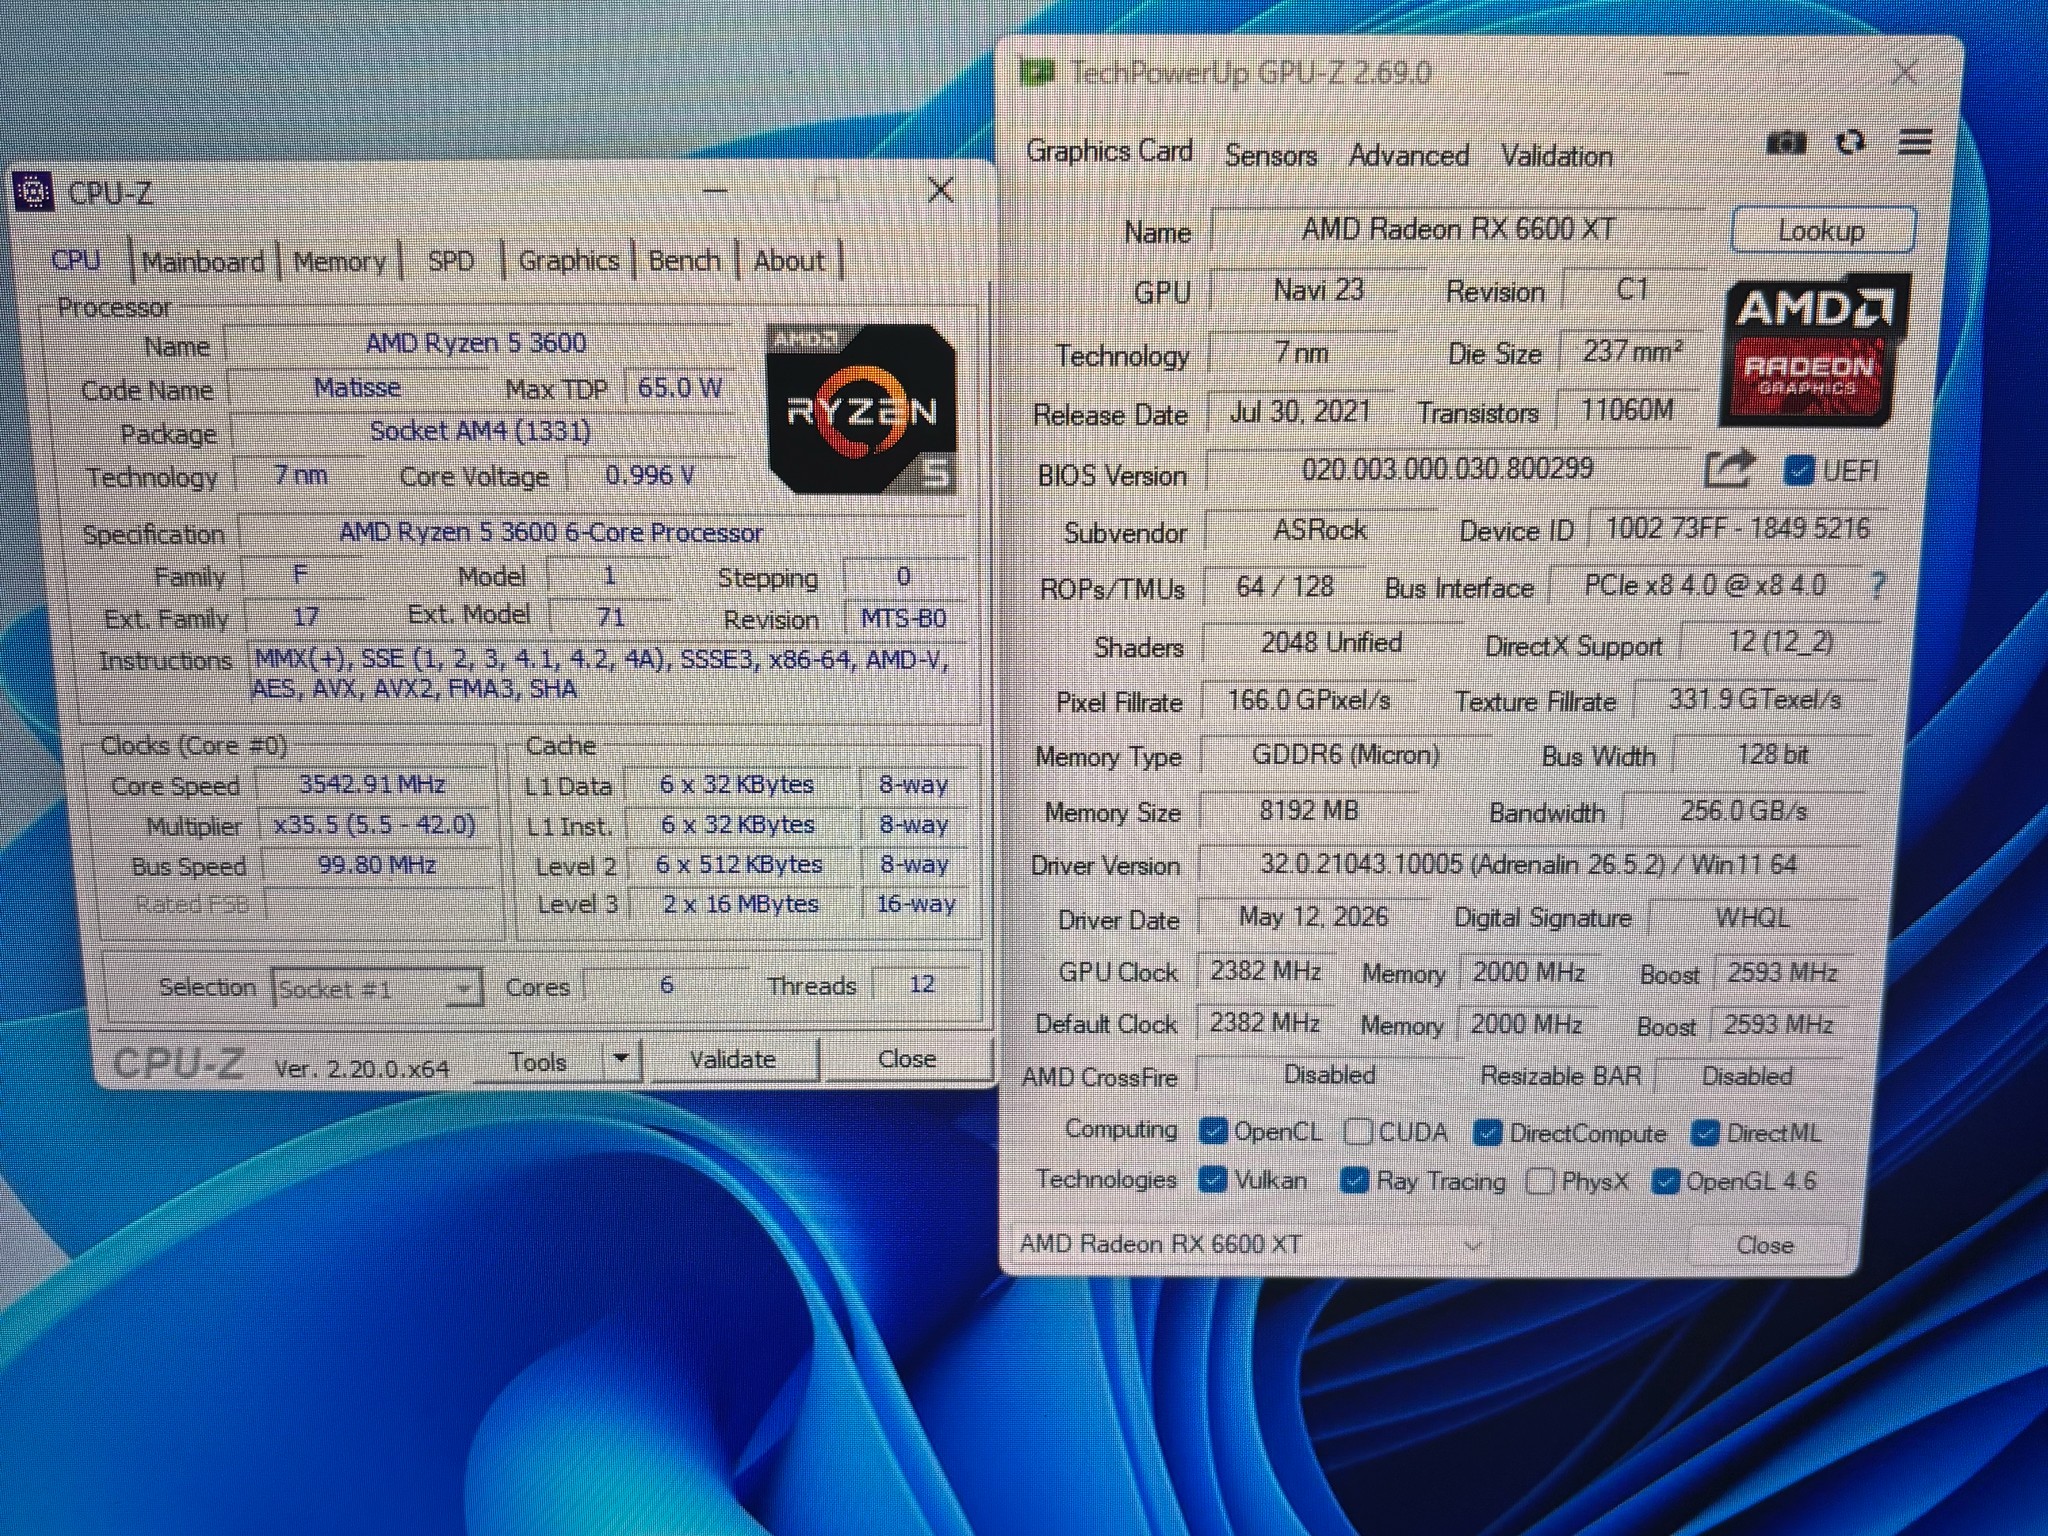This screenshot has width=2048, height=1536.
Task: Click the GPU value Navi 23
Action: (x=1318, y=290)
